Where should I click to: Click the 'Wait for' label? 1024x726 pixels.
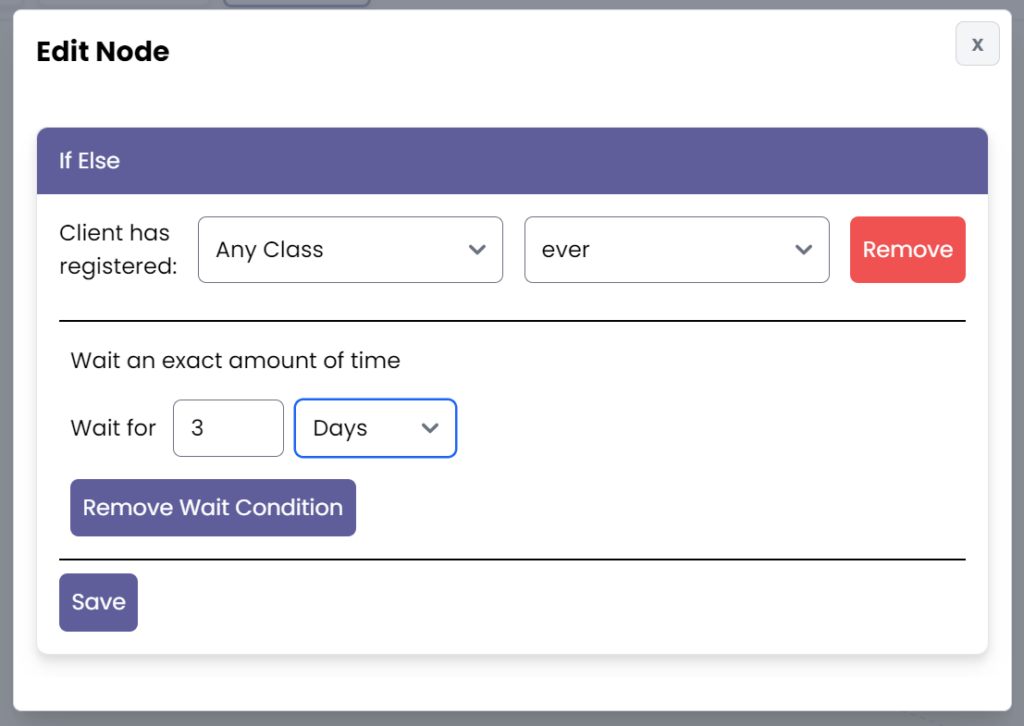[113, 428]
